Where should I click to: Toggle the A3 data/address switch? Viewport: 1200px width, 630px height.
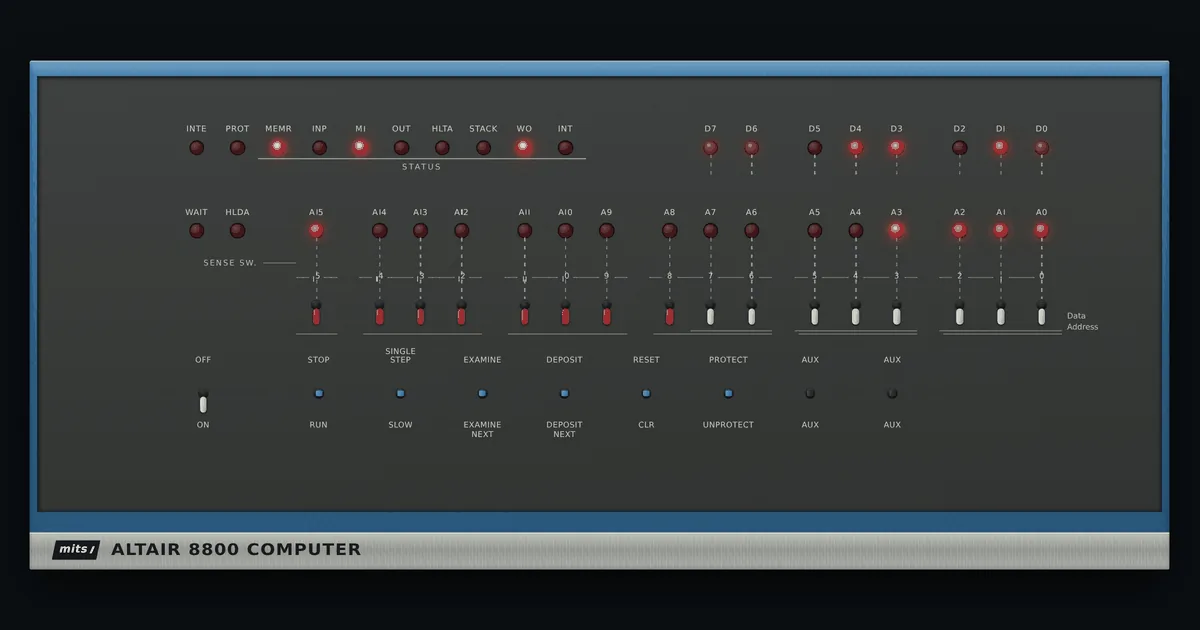(x=896, y=314)
